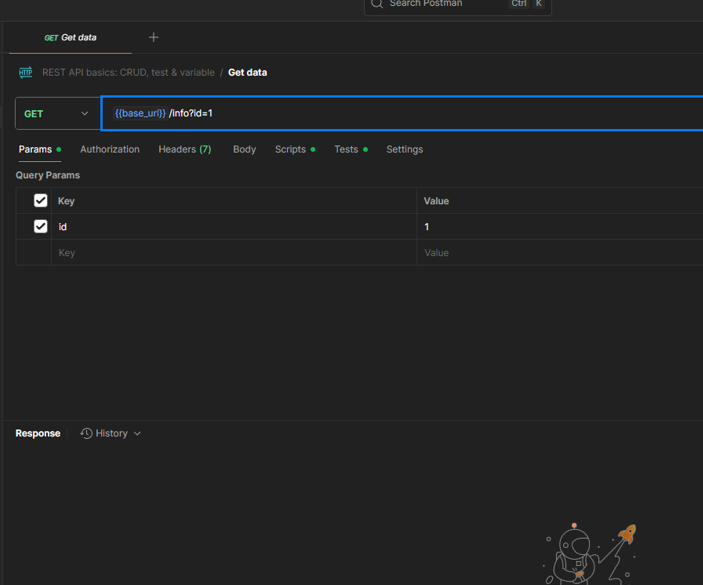Viewport: 703px width, 585px height.
Task: Click the REST API basics breadcrumb link
Action: pyautogui.click(x=128, y=73)
